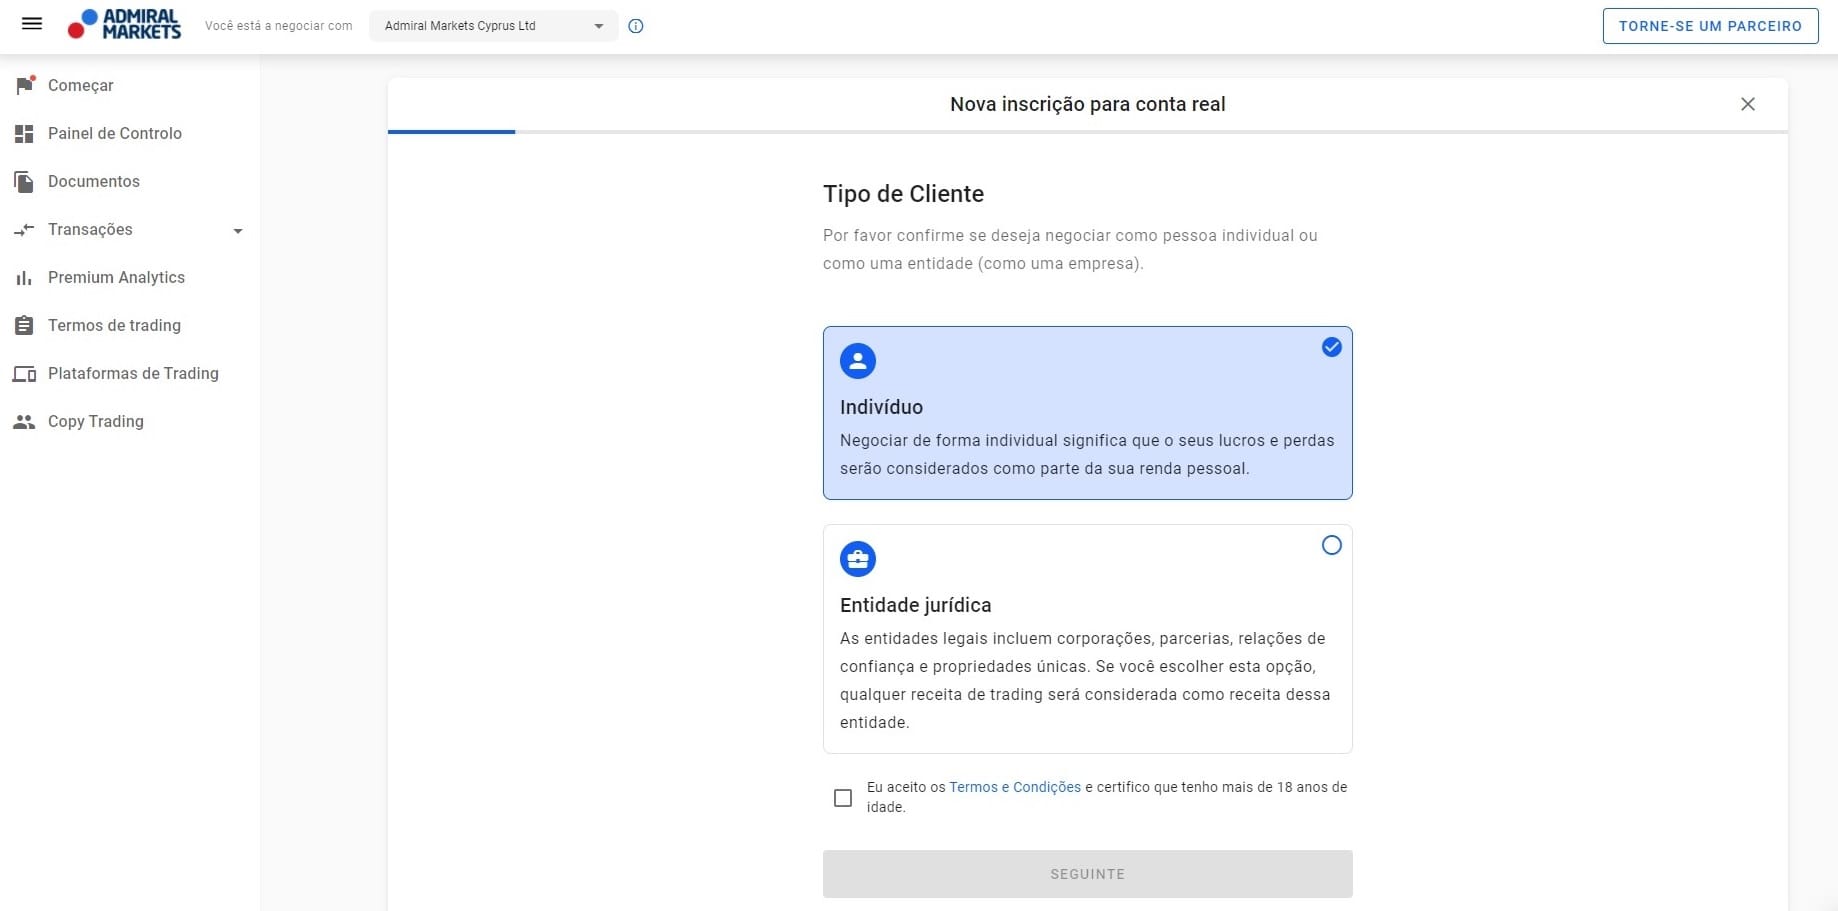Image resolution: width=1838 pixels, height=911 pixels.
Task: Click the info icon beside company dropdown
Action: pyautogui.click(x=636, y=26)
